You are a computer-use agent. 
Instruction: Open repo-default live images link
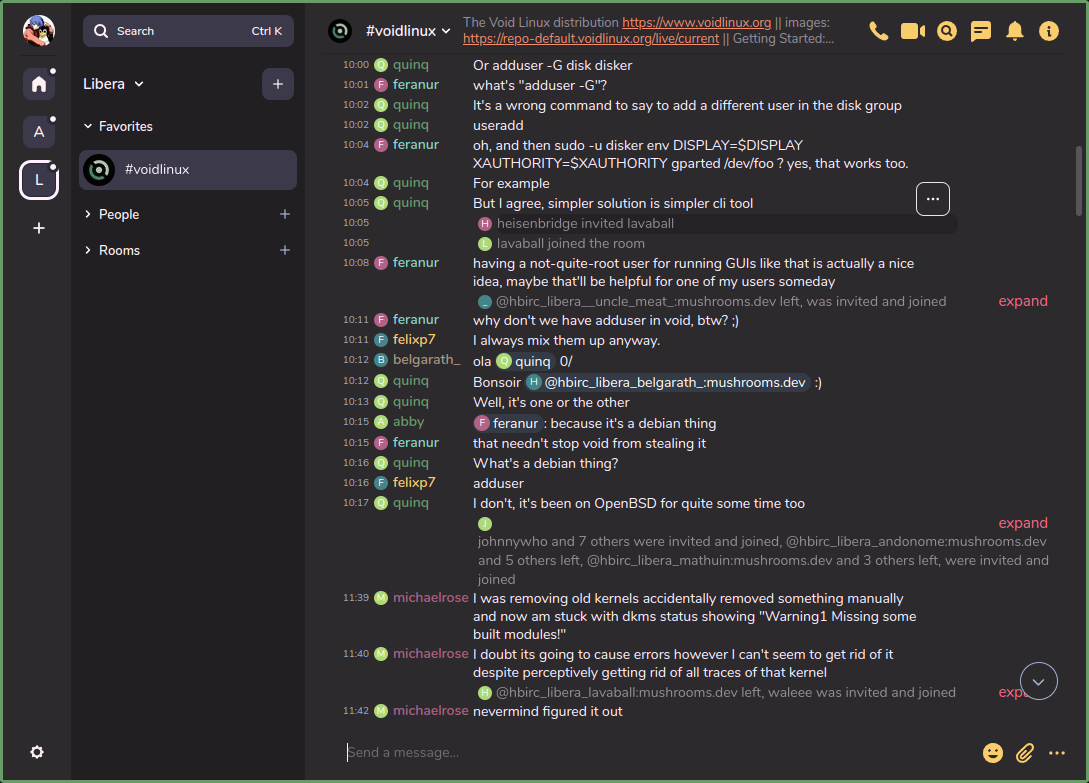(x=591, y=39)
